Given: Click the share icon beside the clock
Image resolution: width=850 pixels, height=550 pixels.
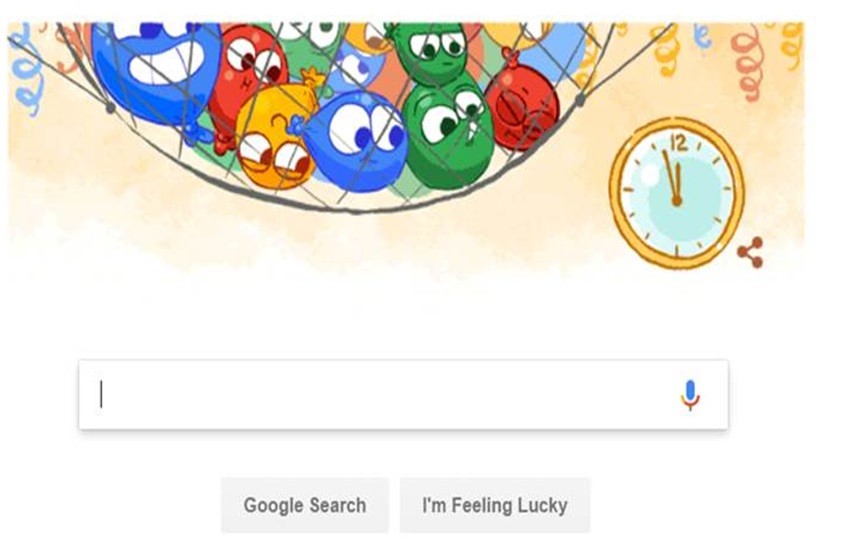Looking at the screenshot, I should [751, 253].
